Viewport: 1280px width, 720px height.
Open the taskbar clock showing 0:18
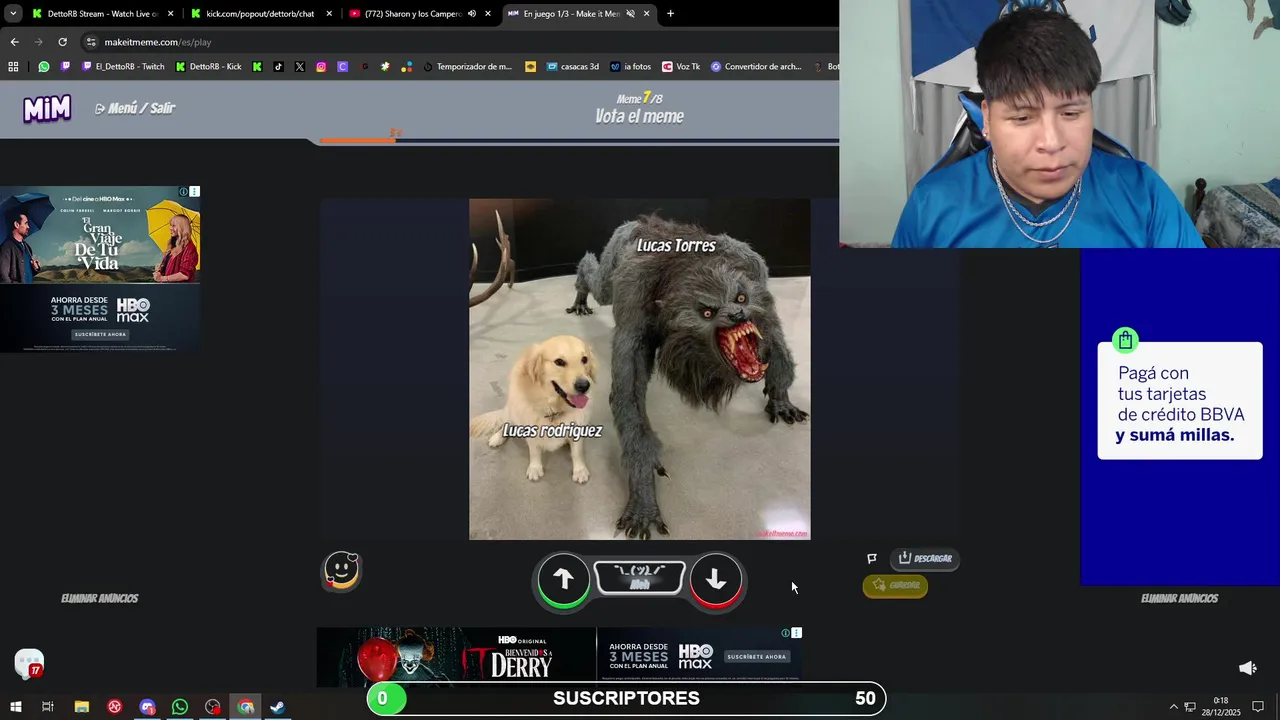click(x=1221, y=707)
